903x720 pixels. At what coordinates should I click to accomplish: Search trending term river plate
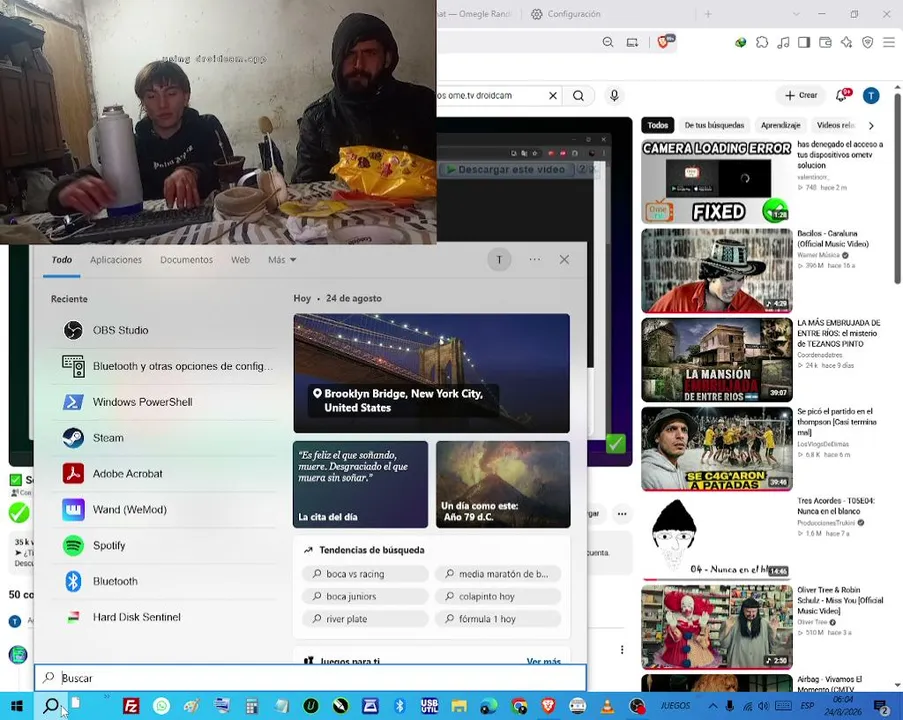click(365, 619)
